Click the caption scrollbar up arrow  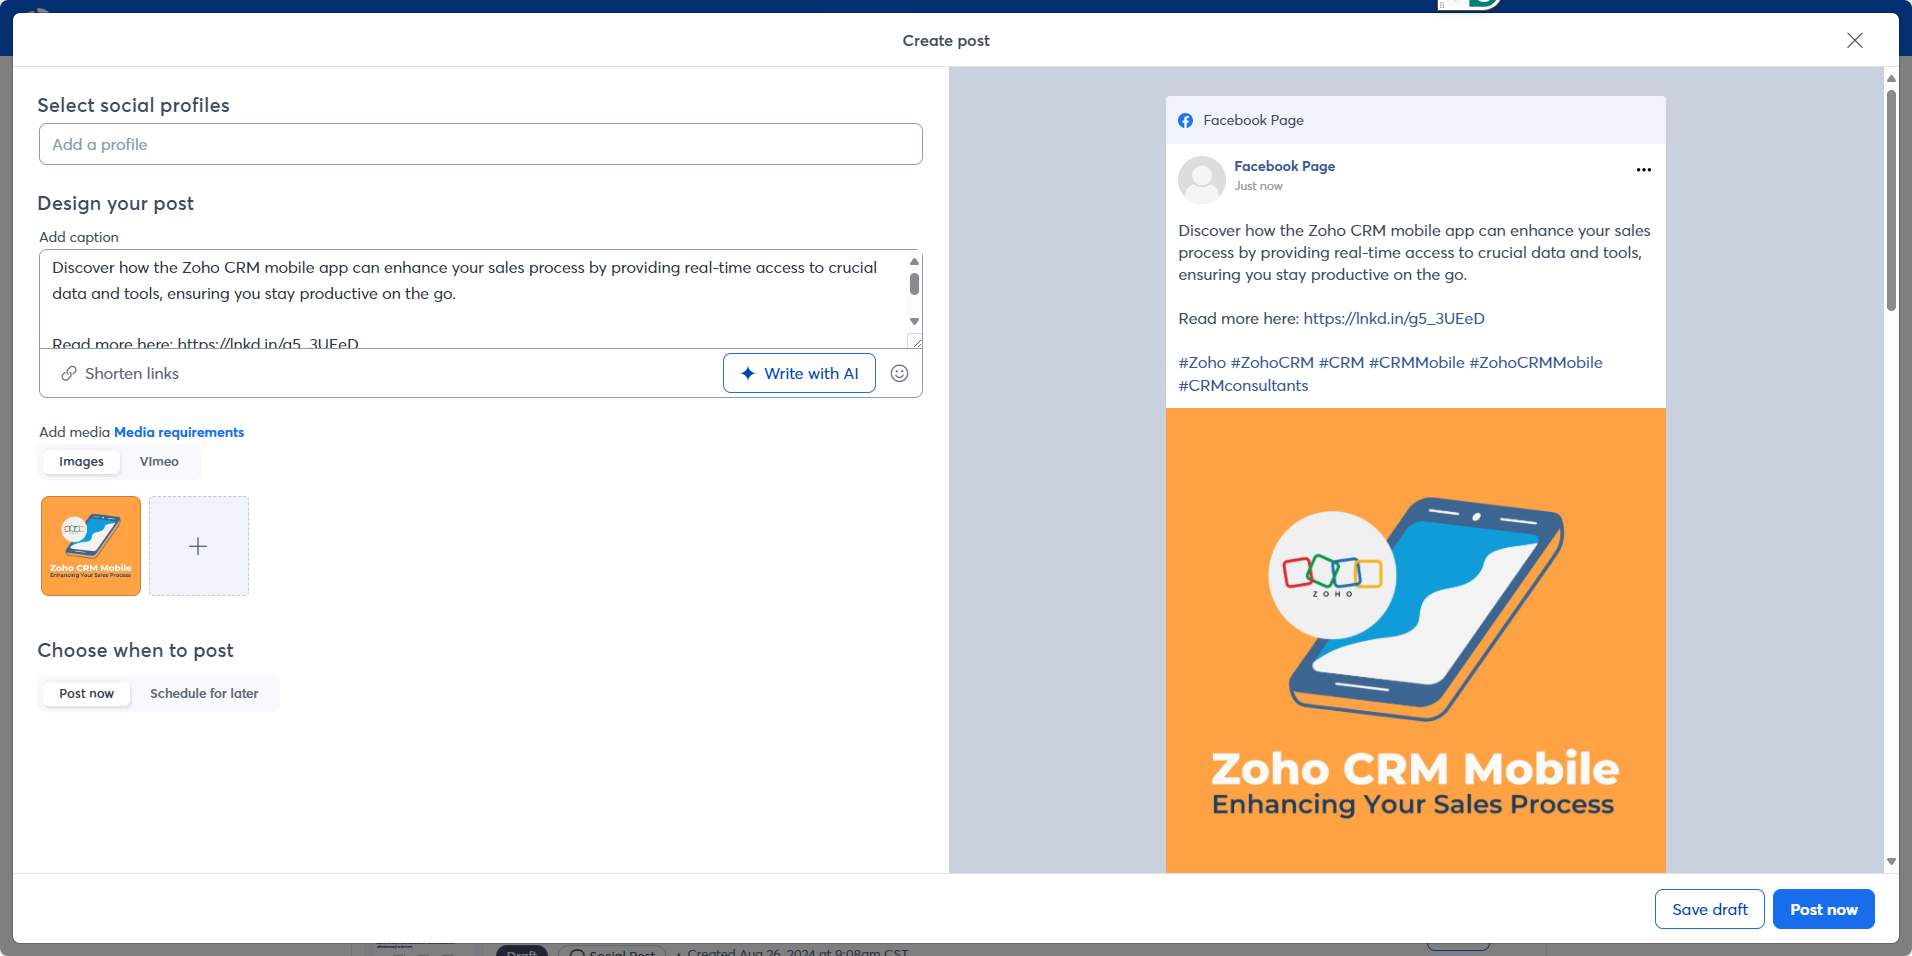914,261
